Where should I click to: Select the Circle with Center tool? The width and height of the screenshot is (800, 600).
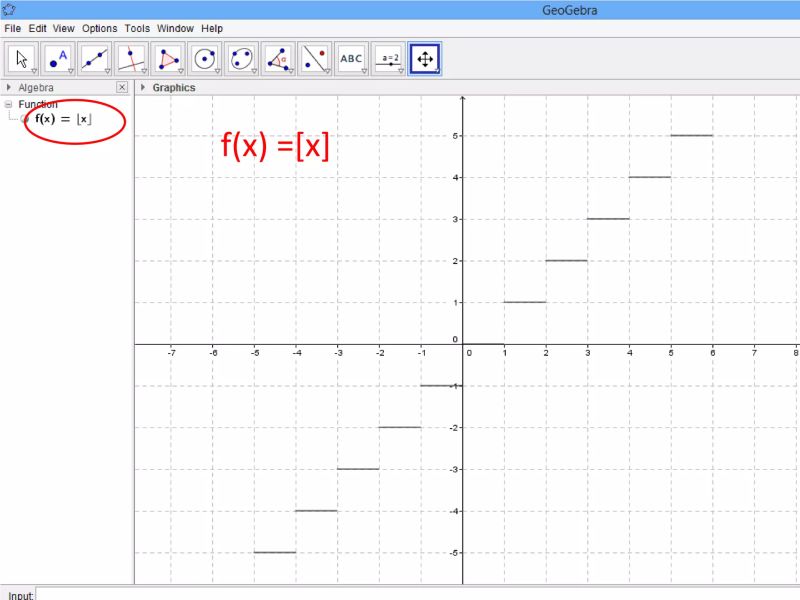pyautogui.click(x=206, y=57)
